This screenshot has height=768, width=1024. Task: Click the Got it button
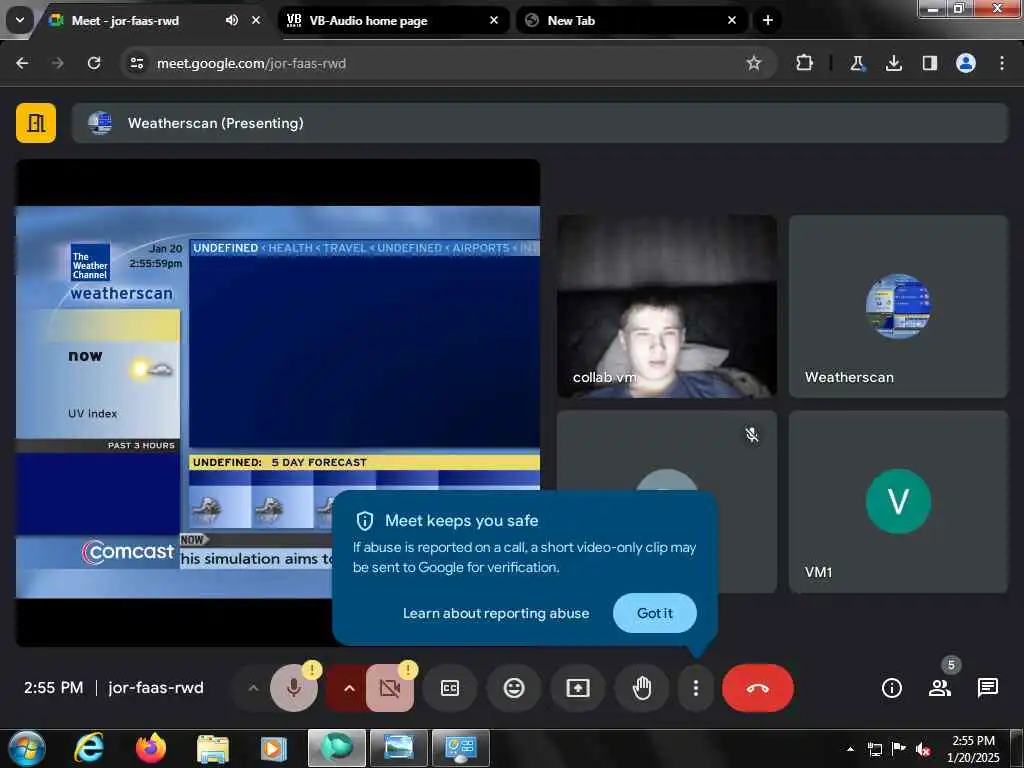point(654,613)
